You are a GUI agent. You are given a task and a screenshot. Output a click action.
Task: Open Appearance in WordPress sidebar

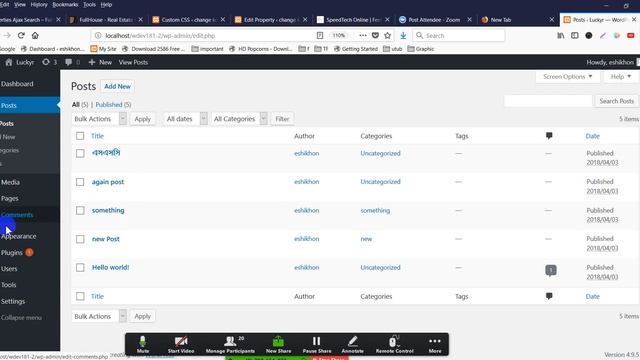18,236
